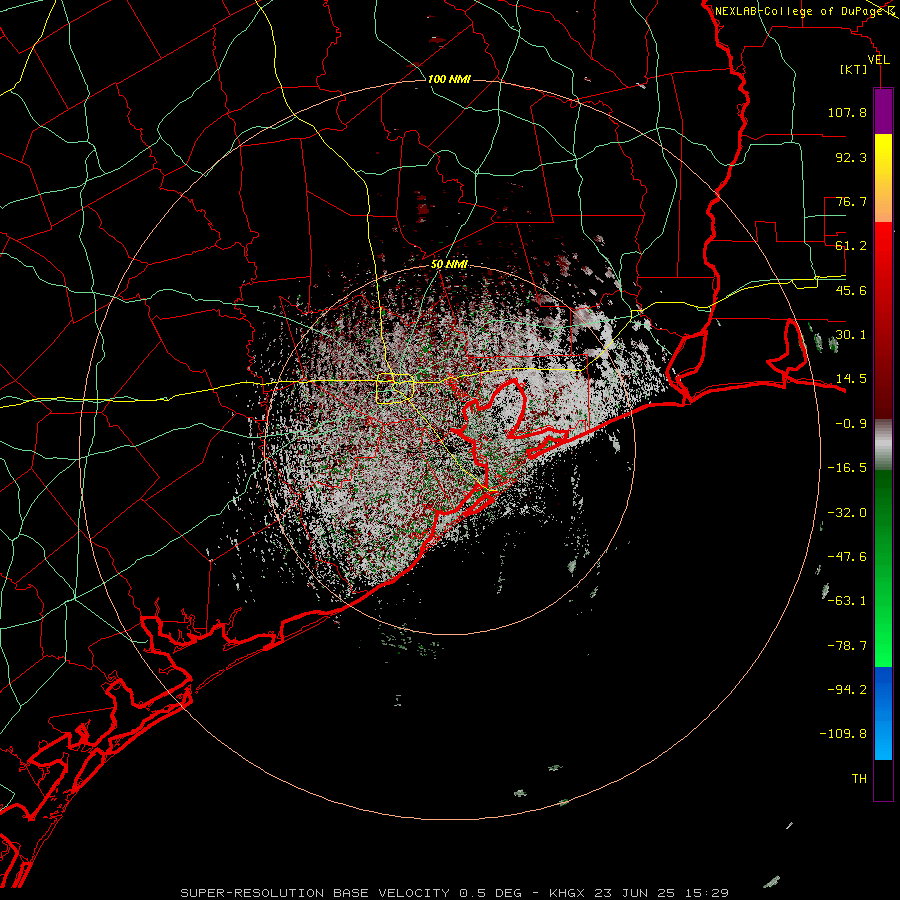Click the yellow-orange segment of the color bar
900x900 pixels.
pyautogui.click(x=883, y=178)
